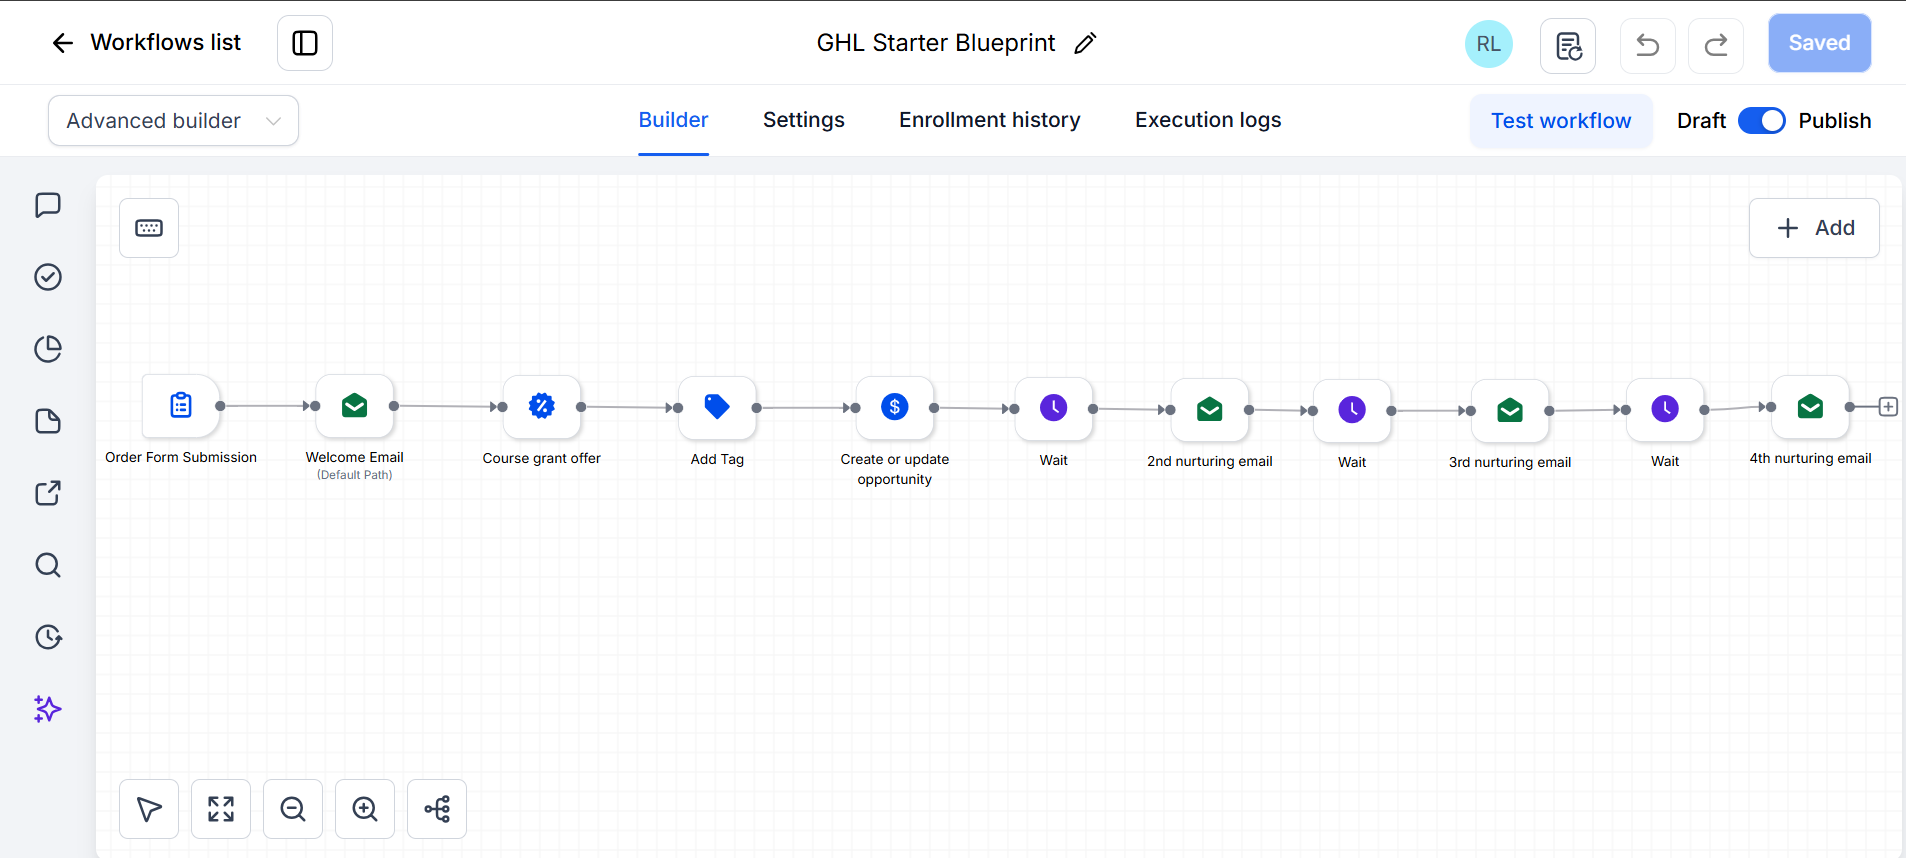1906x858 pixels.
Task: Open the Advanced builder dropdown
Action: (173, 121)
